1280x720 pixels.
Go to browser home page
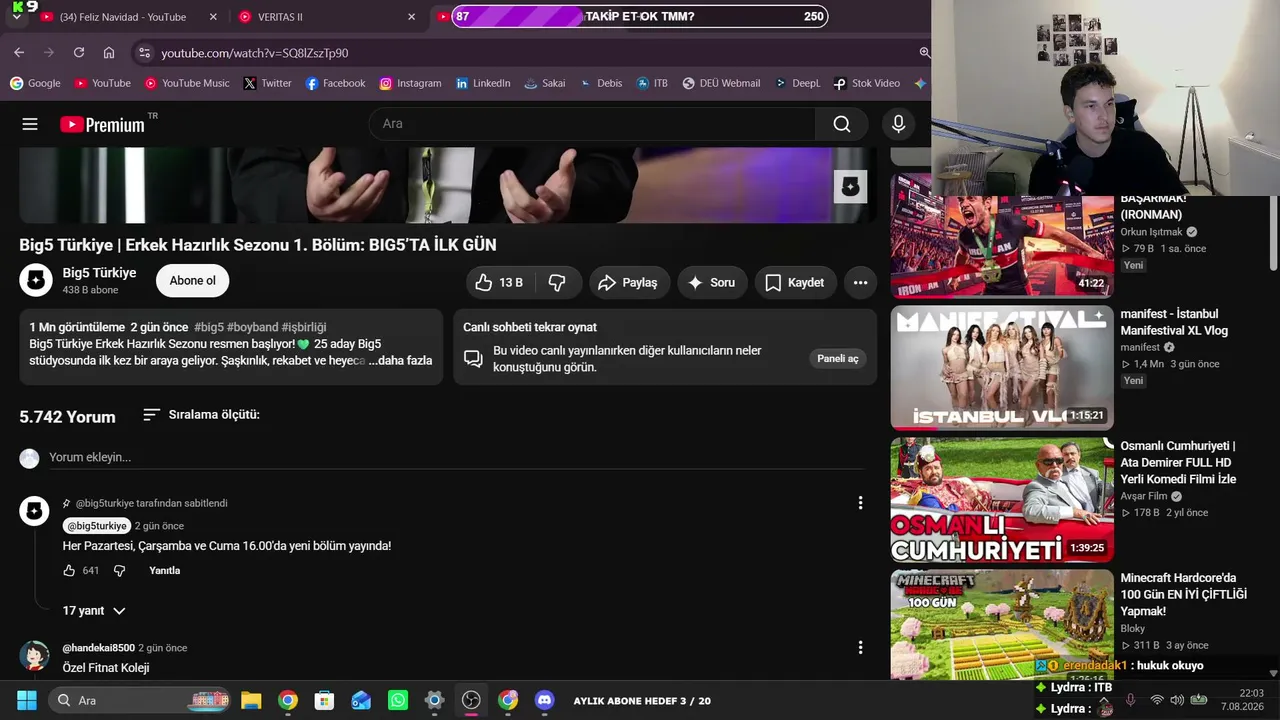(x=109, y=52)
